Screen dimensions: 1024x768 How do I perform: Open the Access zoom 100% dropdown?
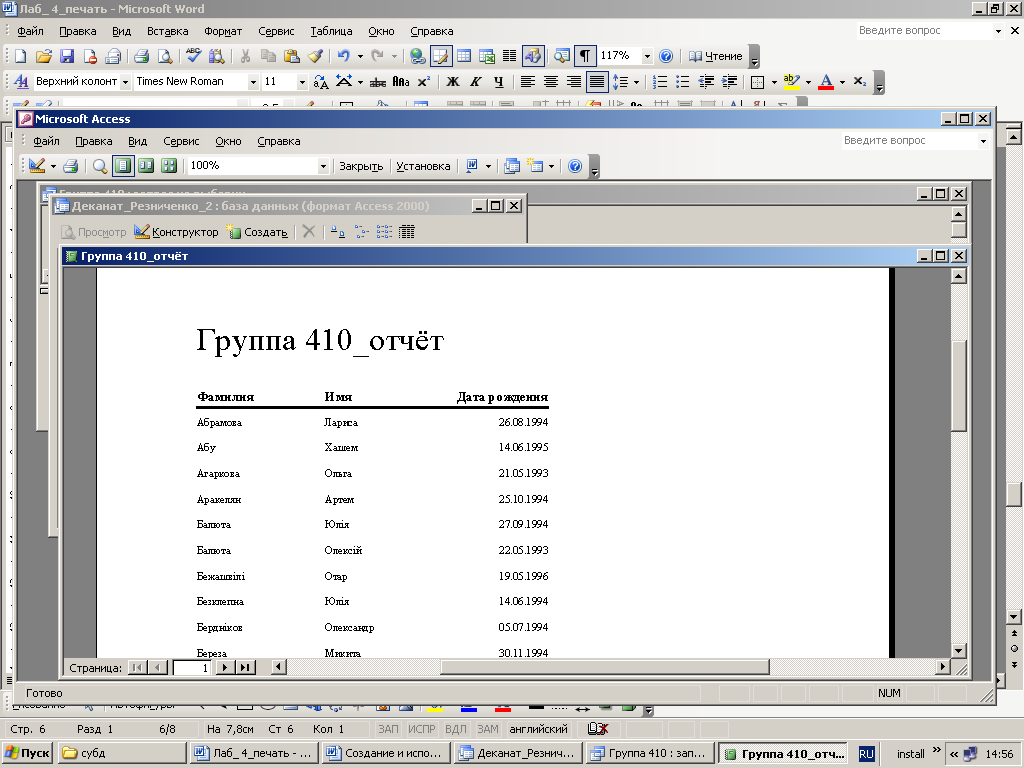pos(323,167)
